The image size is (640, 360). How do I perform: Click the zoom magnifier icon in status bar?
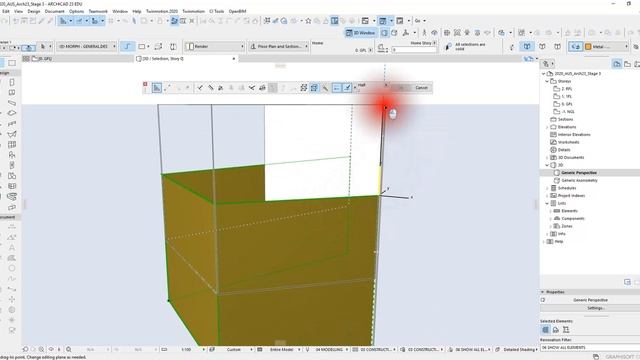coord(69,349)
